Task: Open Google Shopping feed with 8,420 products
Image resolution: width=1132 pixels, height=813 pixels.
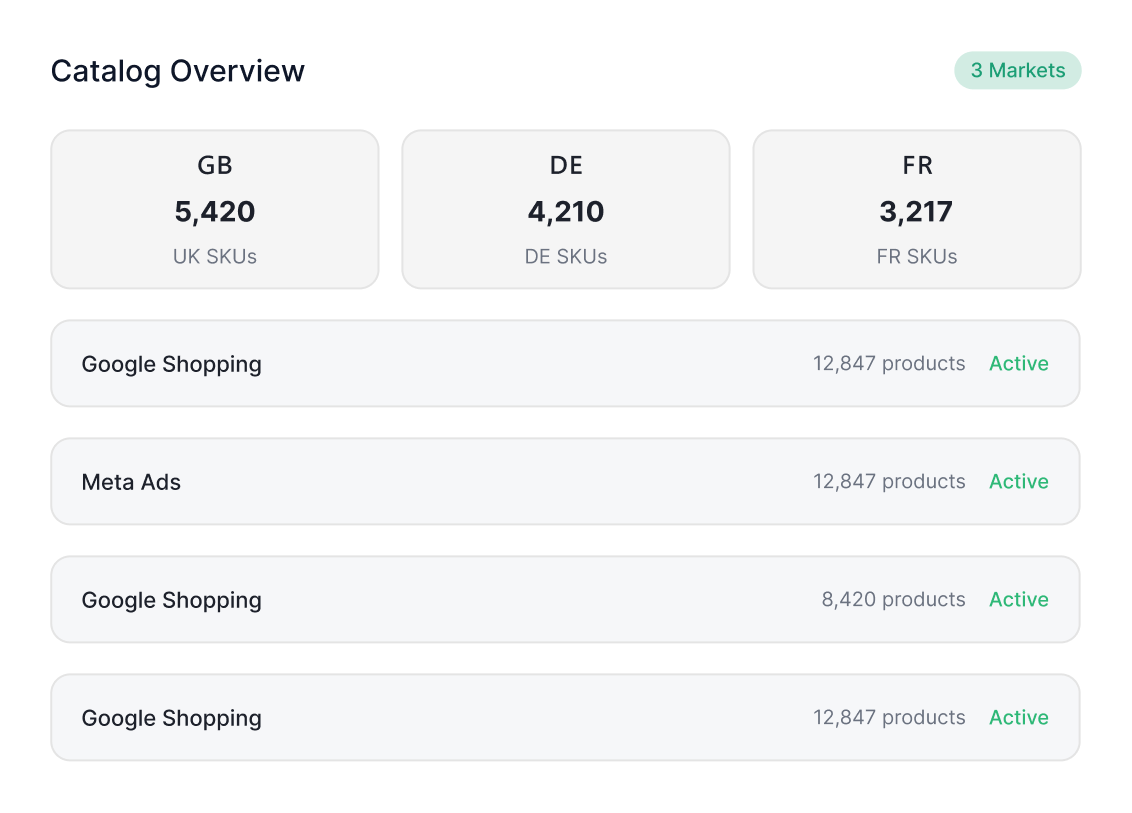Action: click(x=172, y=600)
